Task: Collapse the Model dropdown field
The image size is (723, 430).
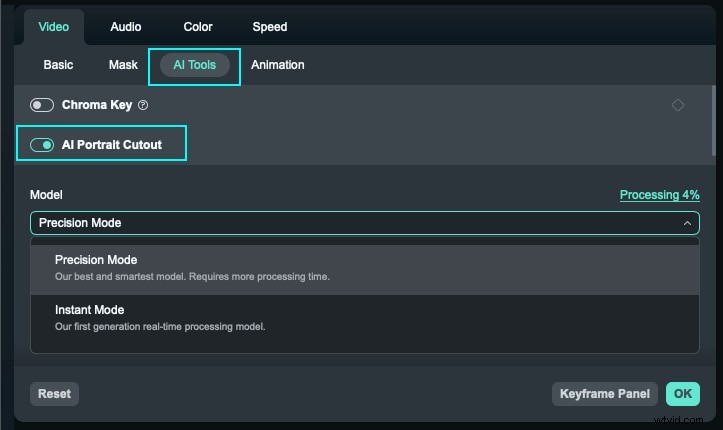Action: (365, 223)
